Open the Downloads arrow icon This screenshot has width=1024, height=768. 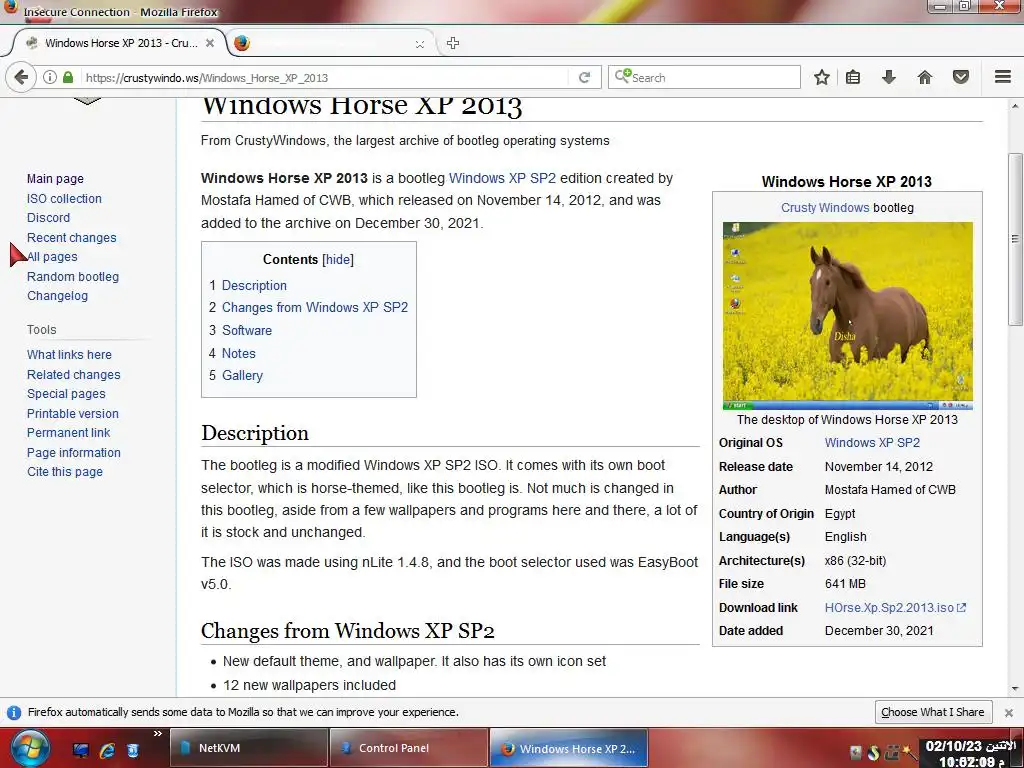coord(888,77)
